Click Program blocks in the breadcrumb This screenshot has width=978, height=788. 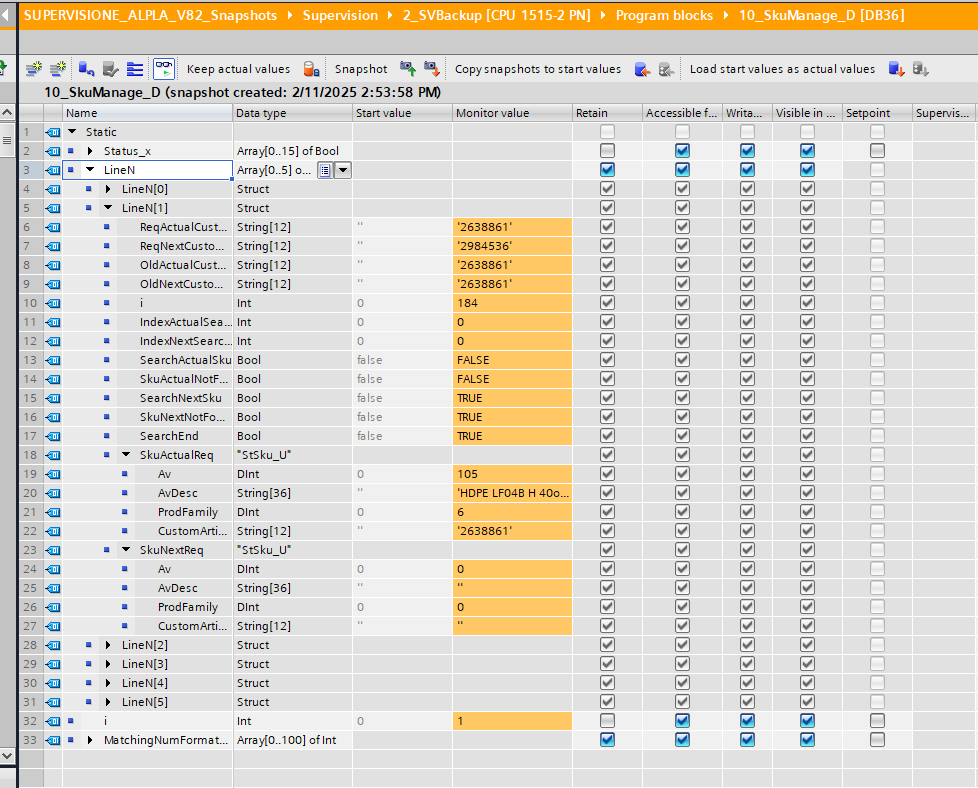point(664,15)
